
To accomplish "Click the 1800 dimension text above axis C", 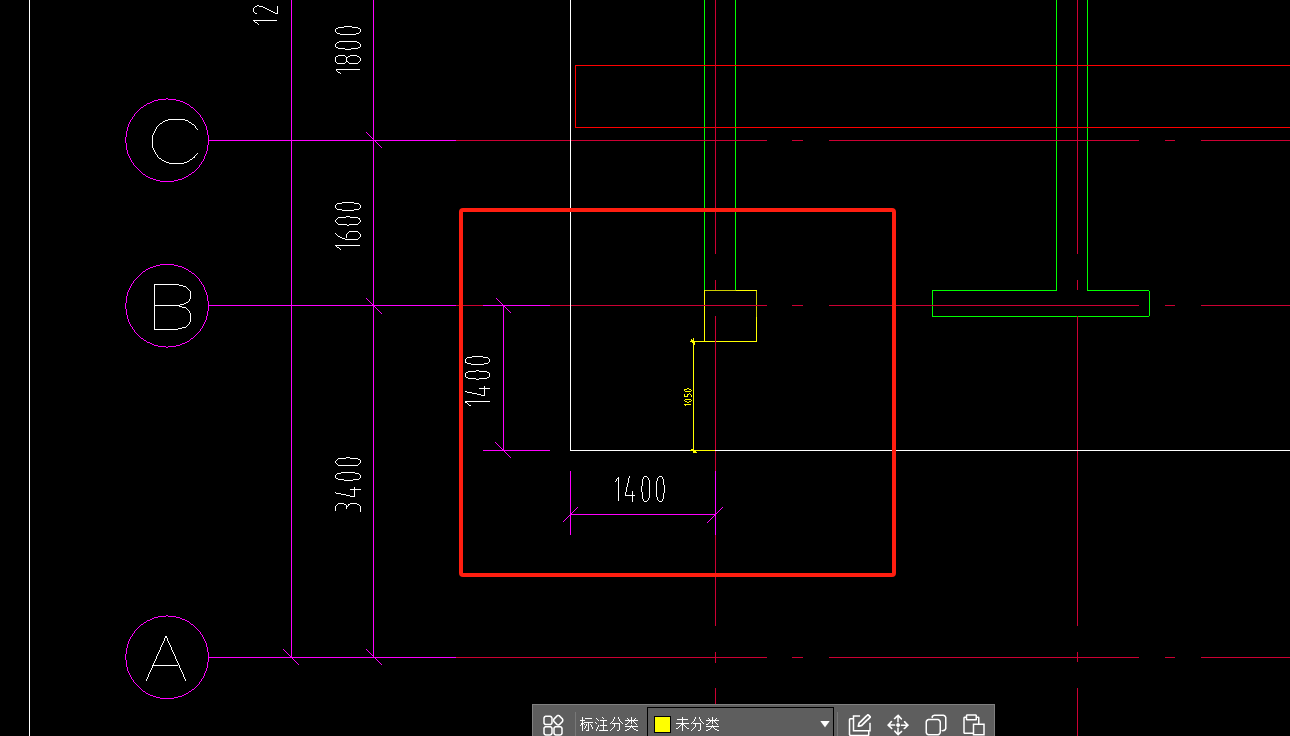I will (349, 50).
